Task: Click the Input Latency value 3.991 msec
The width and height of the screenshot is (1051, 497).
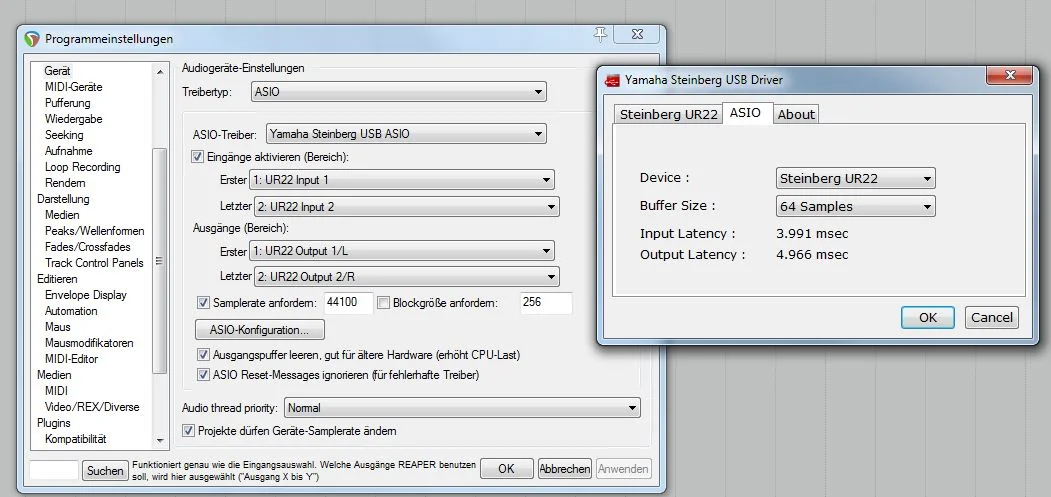Action: pyautogui.click(x=811, y=234)
